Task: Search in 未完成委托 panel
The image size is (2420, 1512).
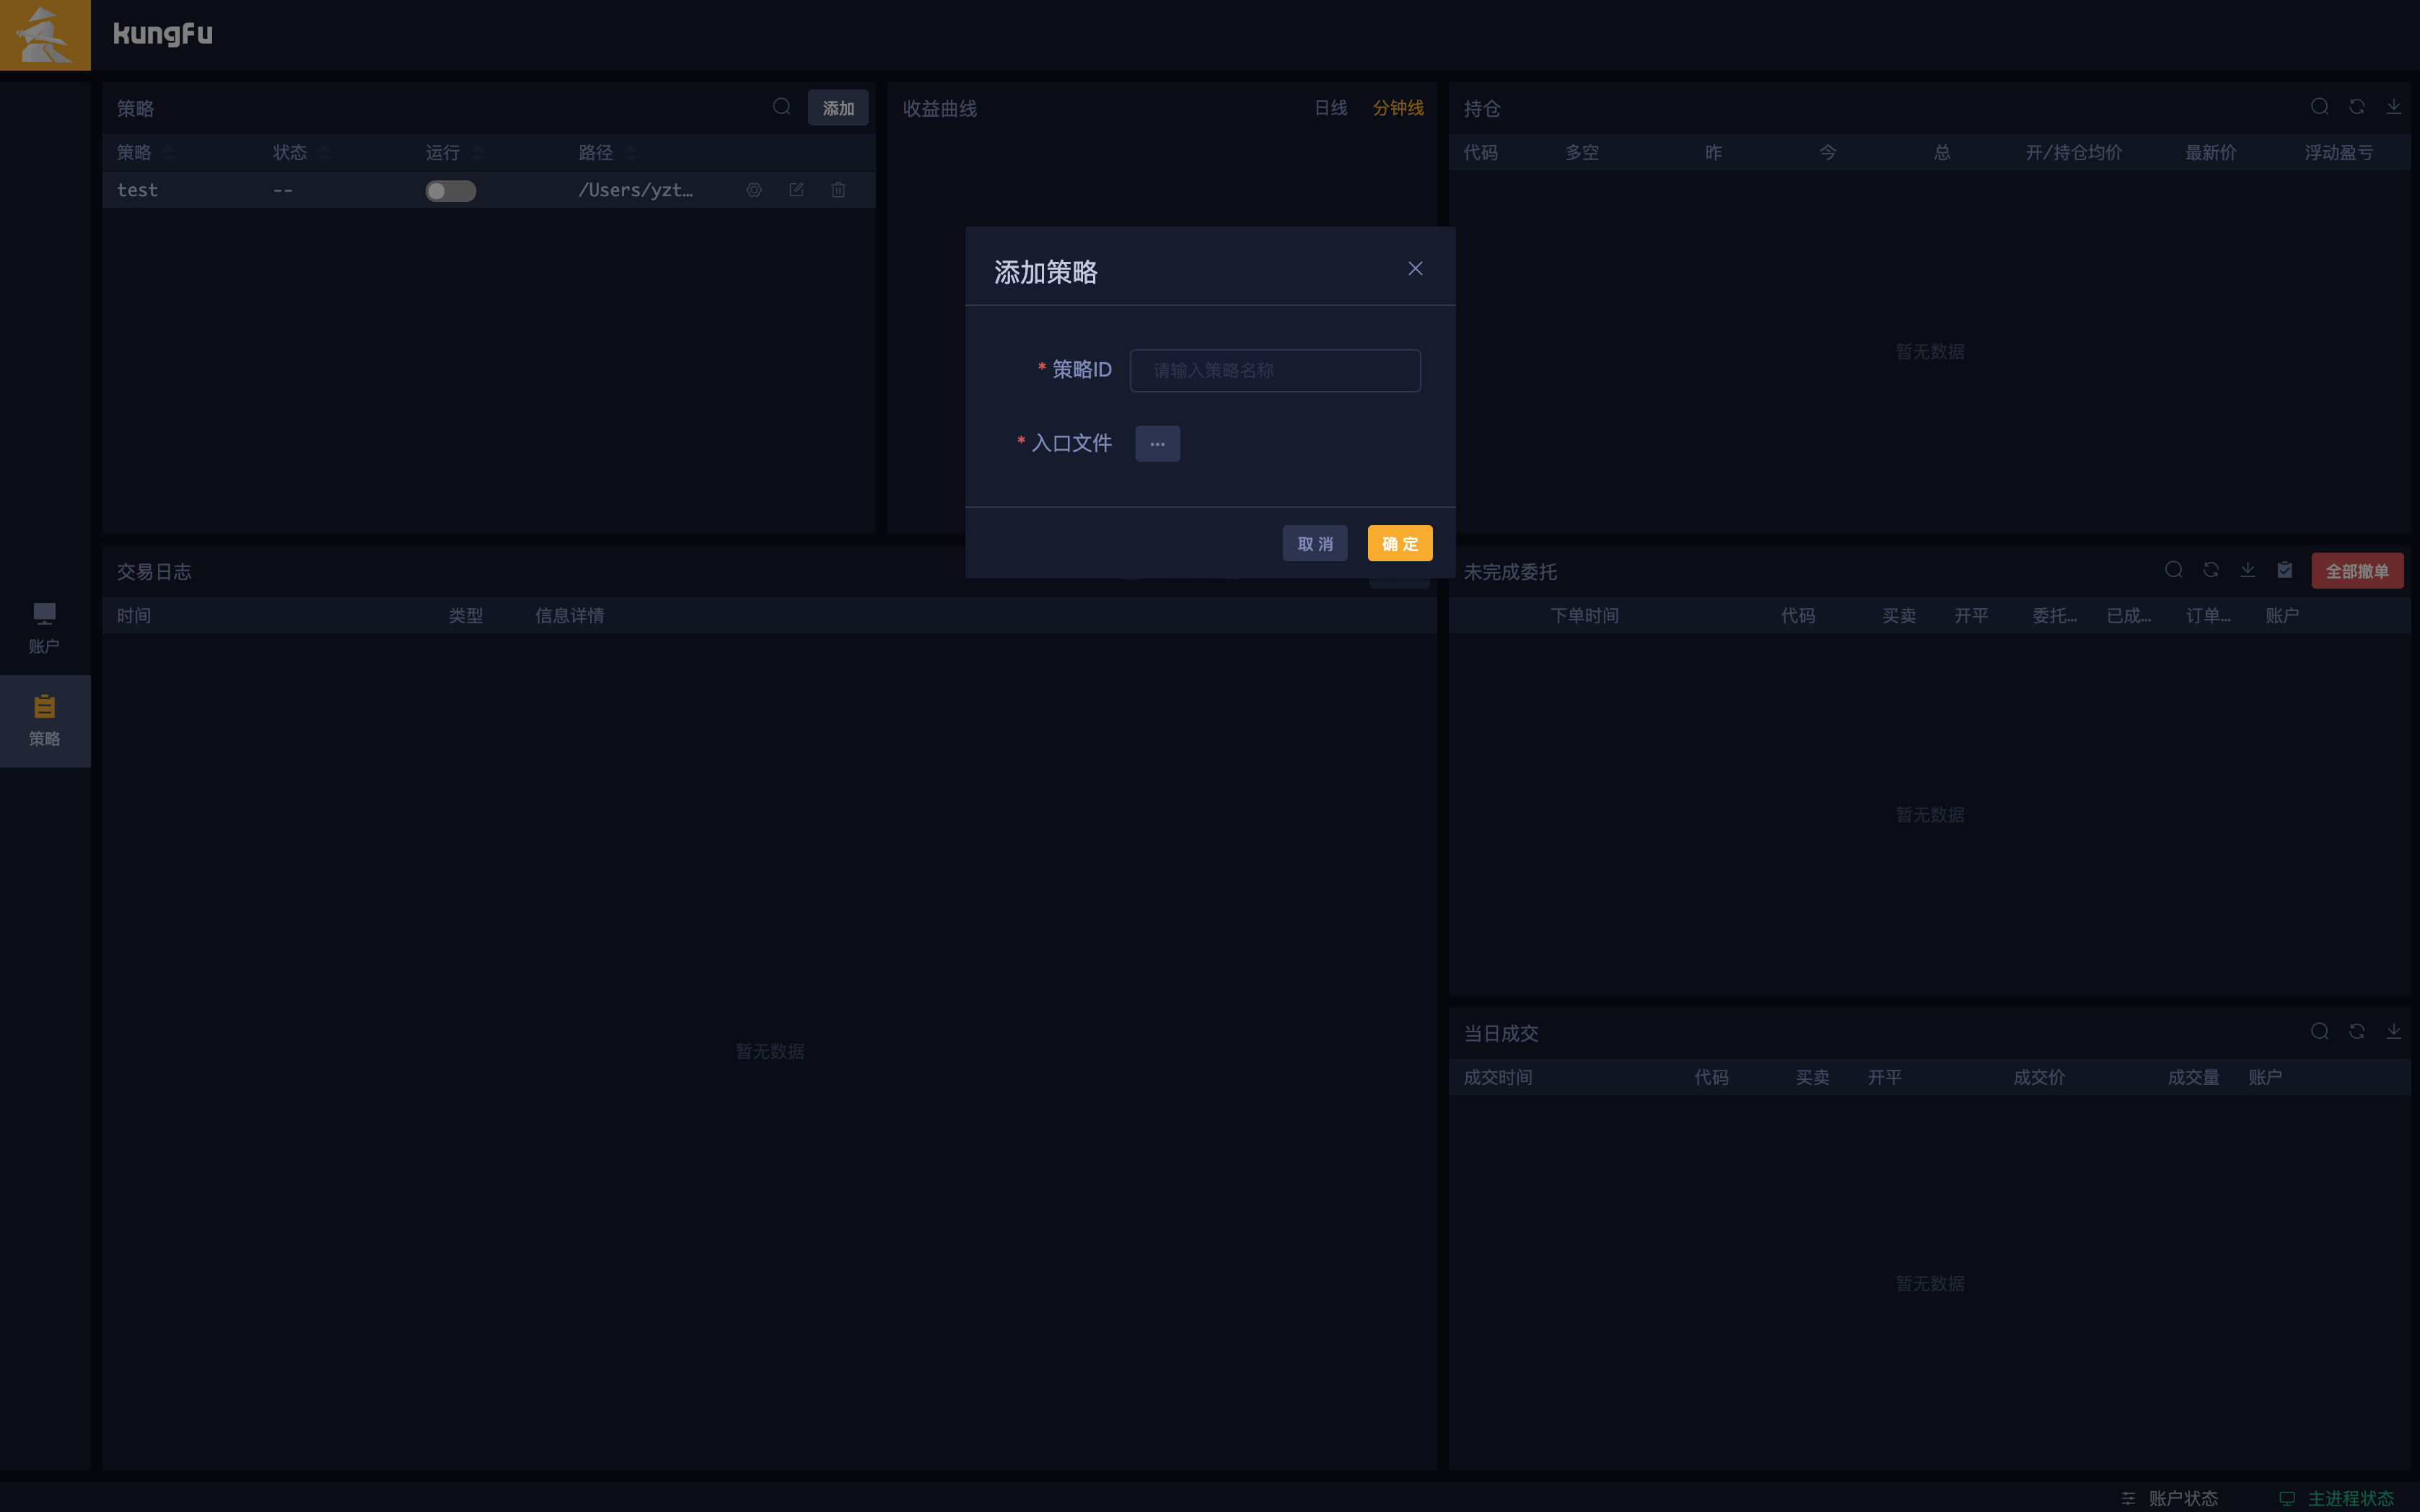Action: pos(2174,570)
